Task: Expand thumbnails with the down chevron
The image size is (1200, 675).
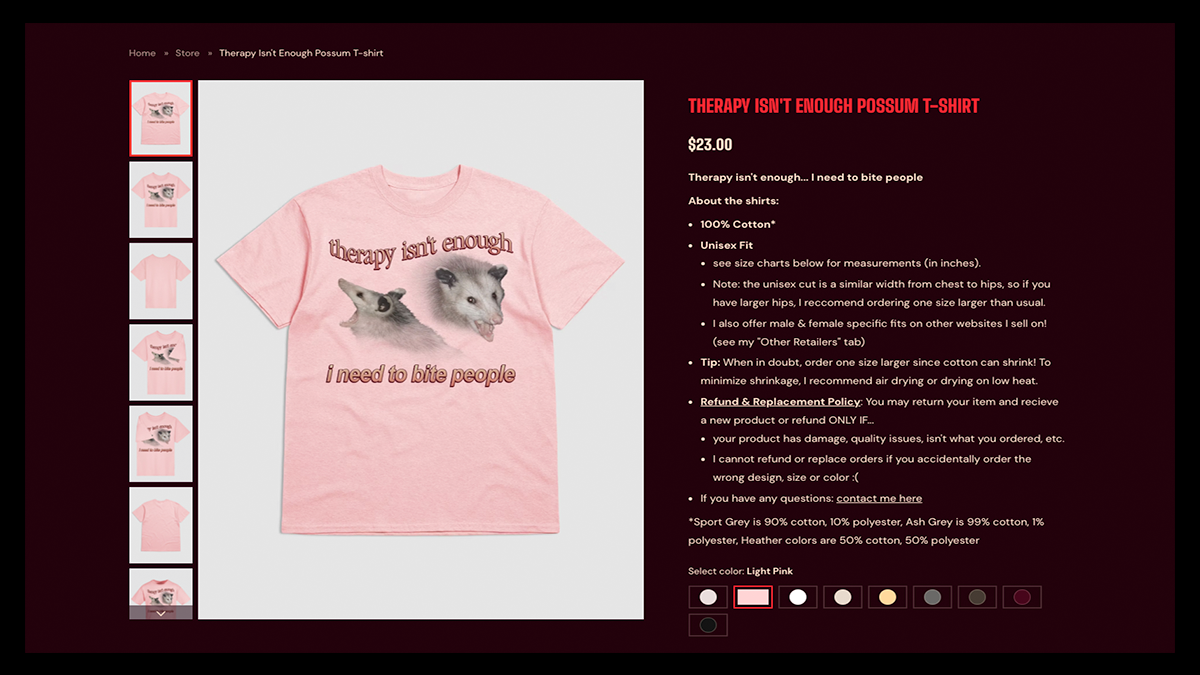Action: coord(161,612)
